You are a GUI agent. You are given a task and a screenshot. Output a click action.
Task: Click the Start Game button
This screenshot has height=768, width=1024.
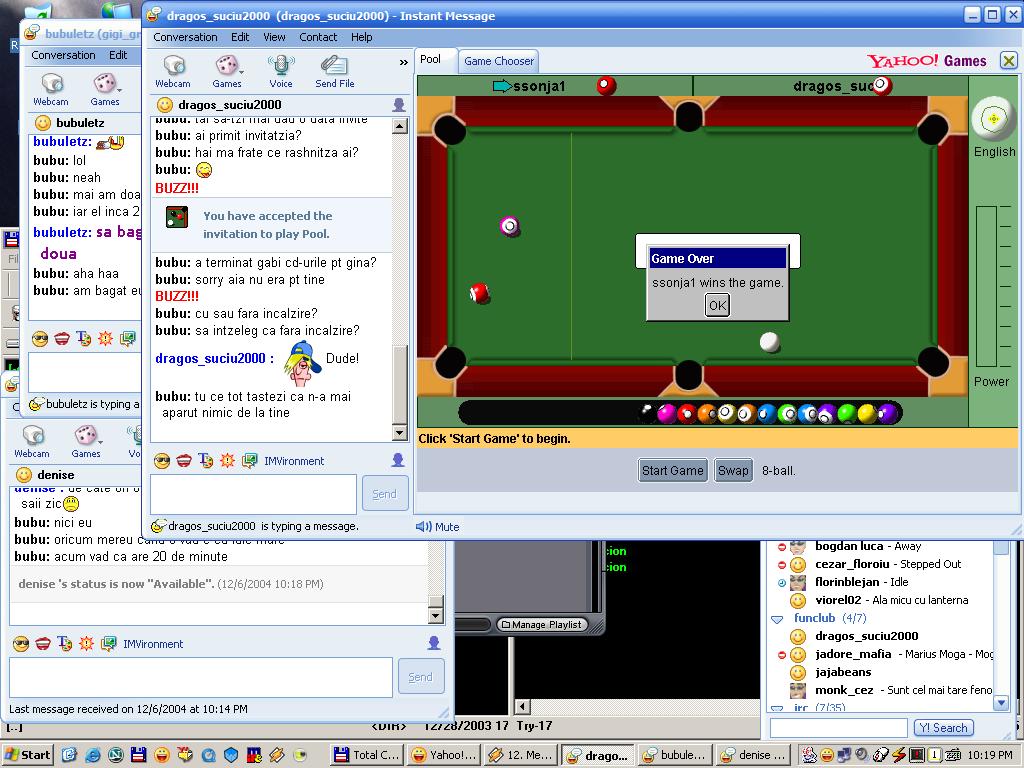(673, 471)
